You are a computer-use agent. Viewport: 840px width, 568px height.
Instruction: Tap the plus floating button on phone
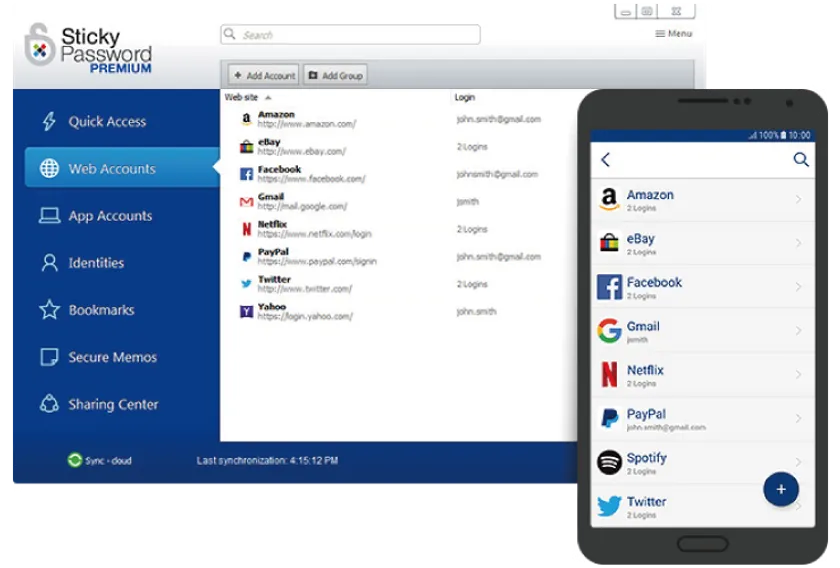781,489
